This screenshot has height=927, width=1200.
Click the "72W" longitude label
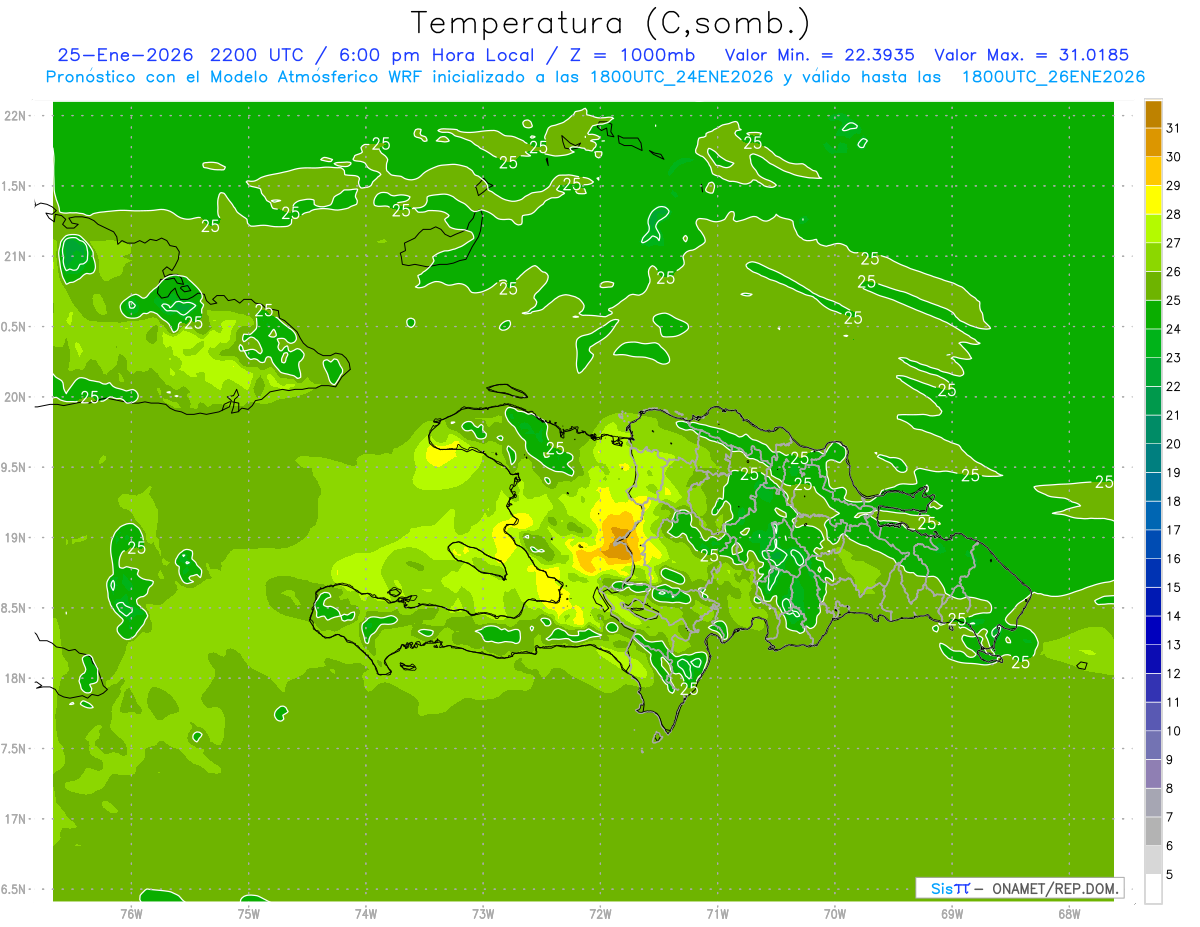[600, 913]
